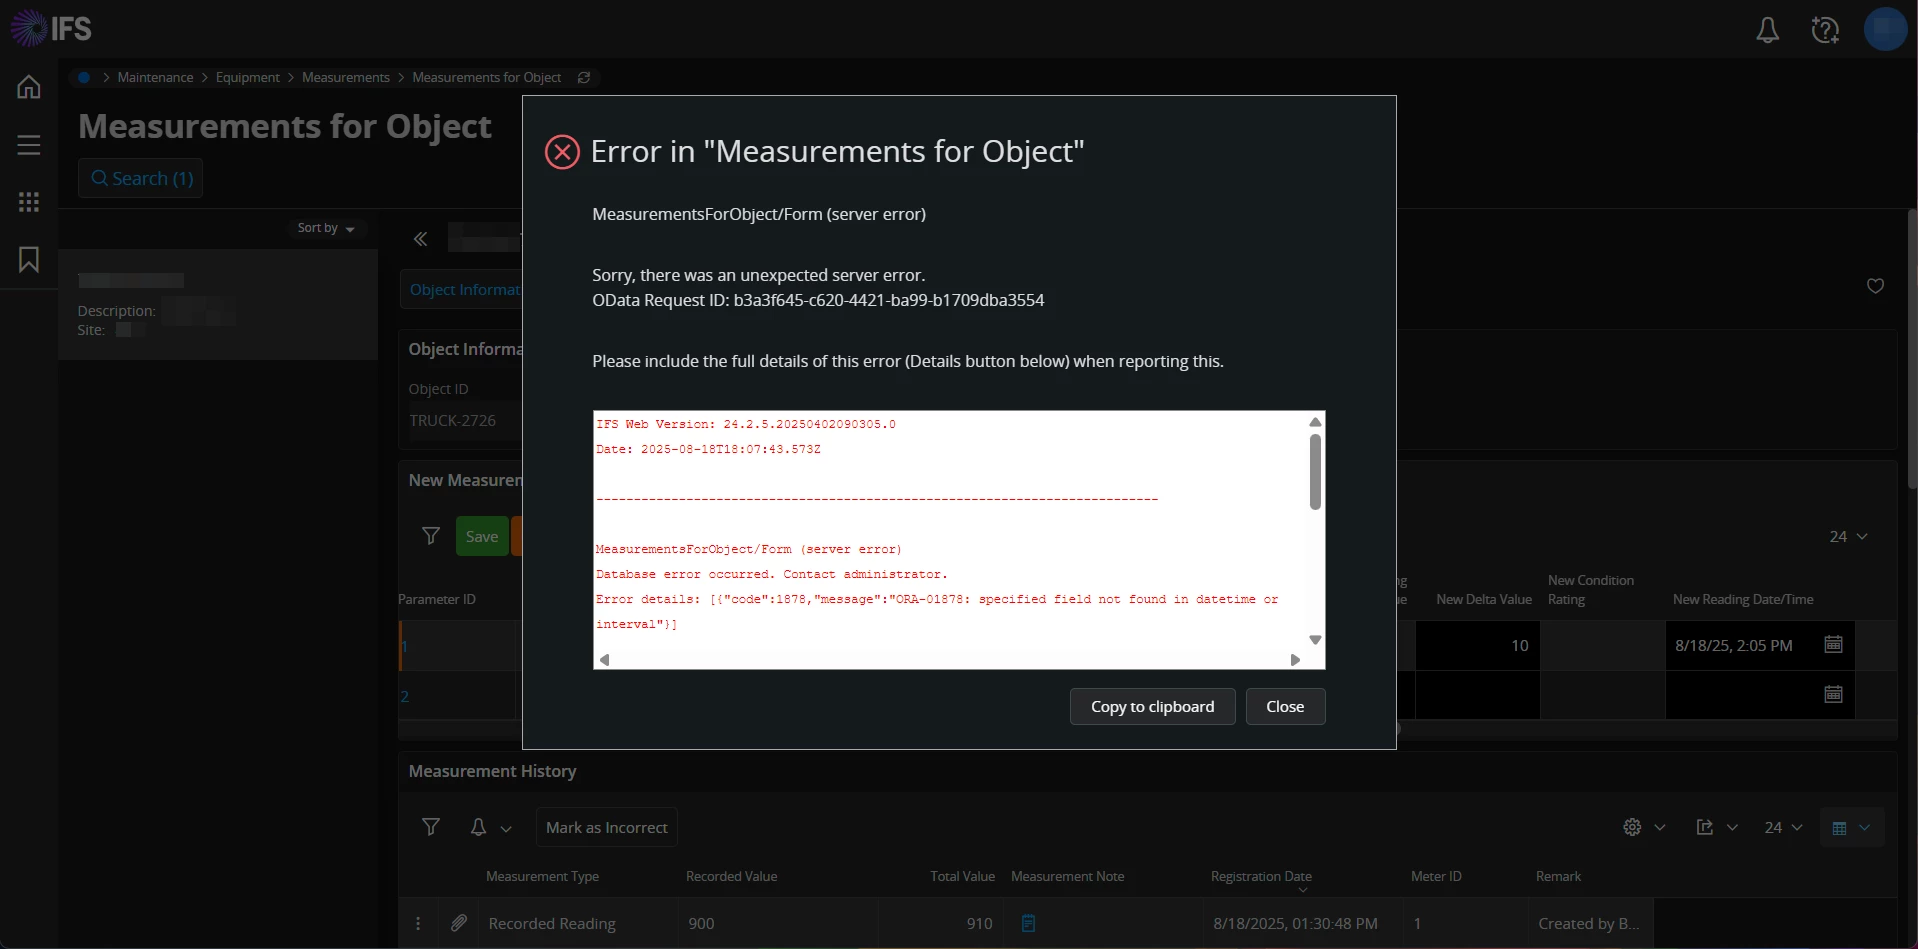The width and height of the screenshot is (1918, 949).
Task: Select the Object Information tab
Action: pyautogui.click(x=462, y=289)
